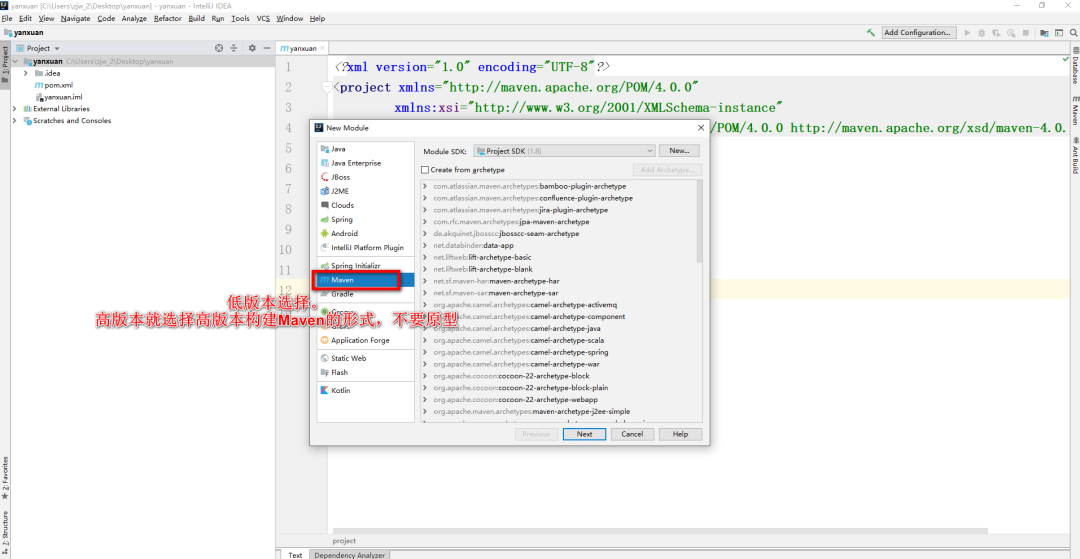Click the Build Project hammer icon

point(871,32)
